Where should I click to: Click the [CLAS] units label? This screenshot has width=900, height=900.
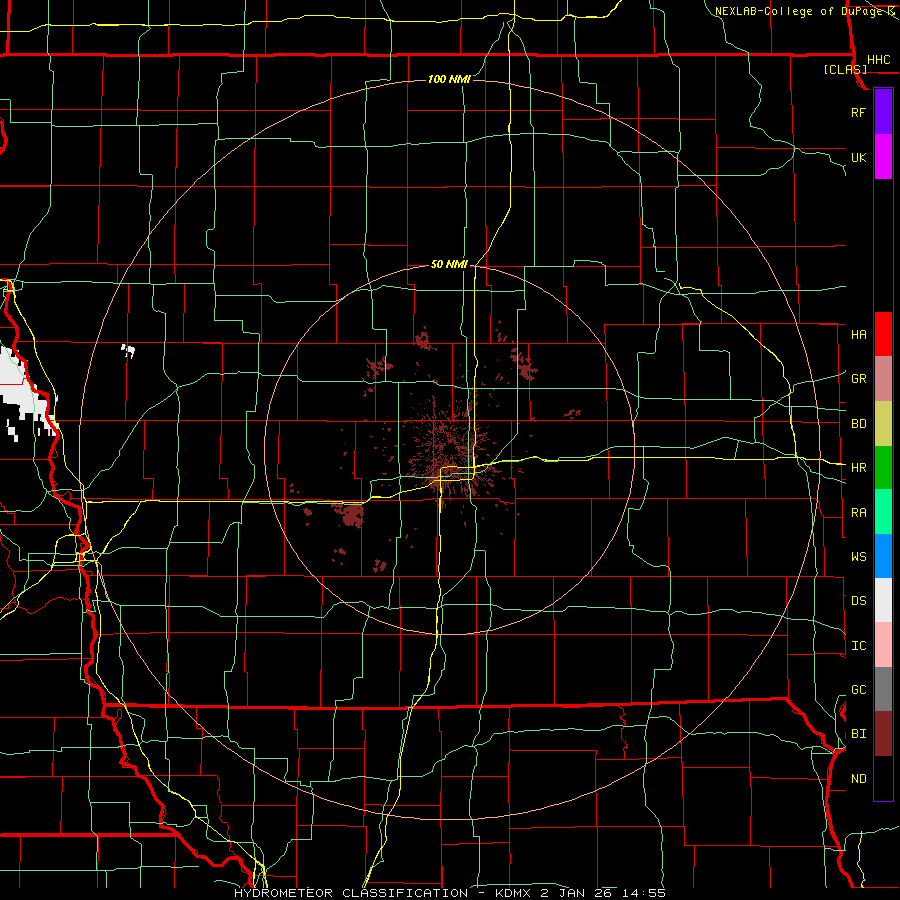click(845, 69)
